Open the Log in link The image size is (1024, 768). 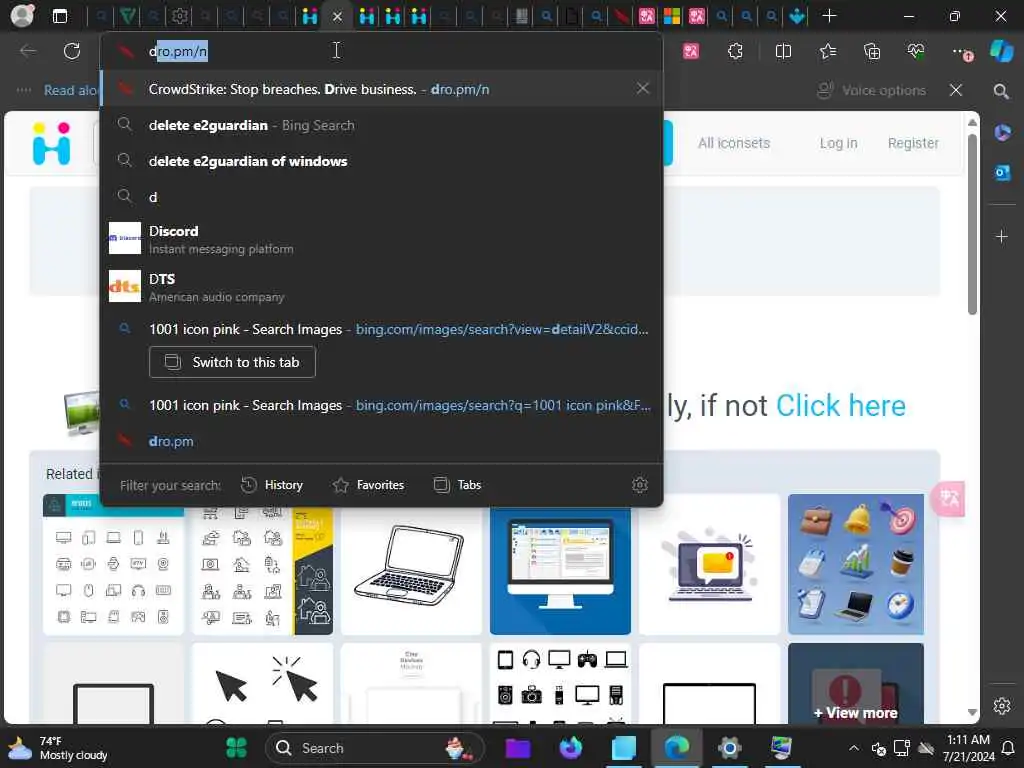pyautogui.click(x=839, y=143)
